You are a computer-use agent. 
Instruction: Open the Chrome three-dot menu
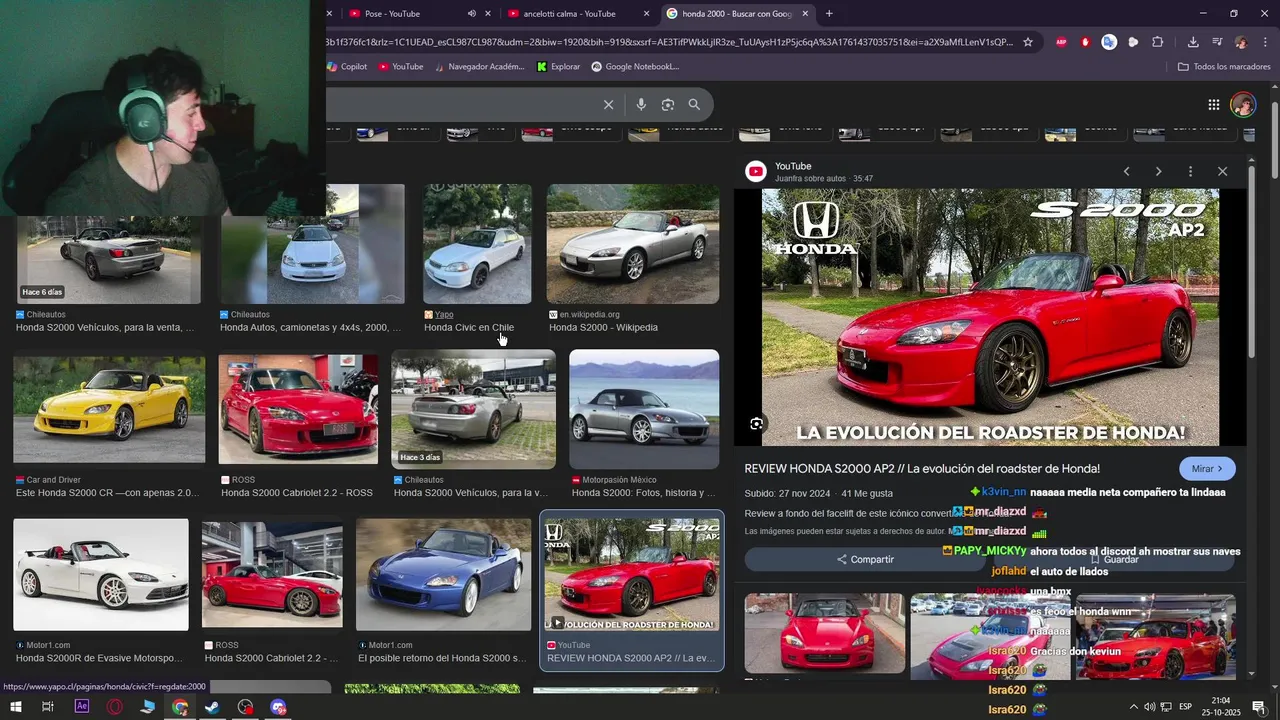click(1266, 42)
